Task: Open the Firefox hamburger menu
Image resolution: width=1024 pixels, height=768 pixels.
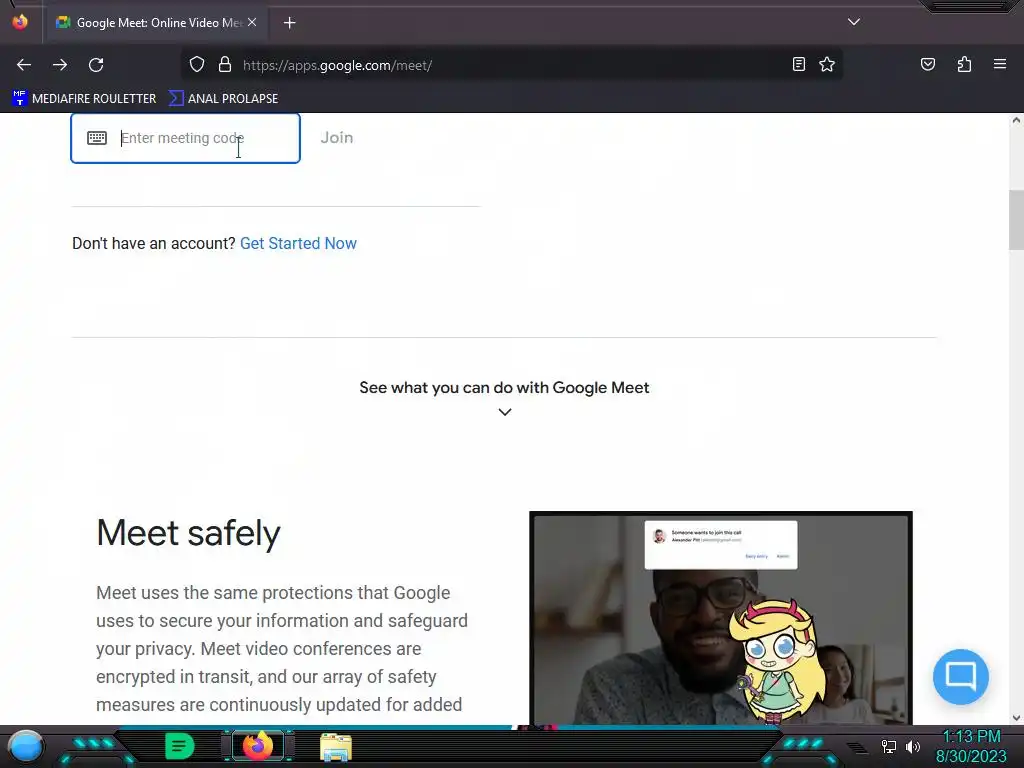Action: pyautogui.click(x=999, y=64)
